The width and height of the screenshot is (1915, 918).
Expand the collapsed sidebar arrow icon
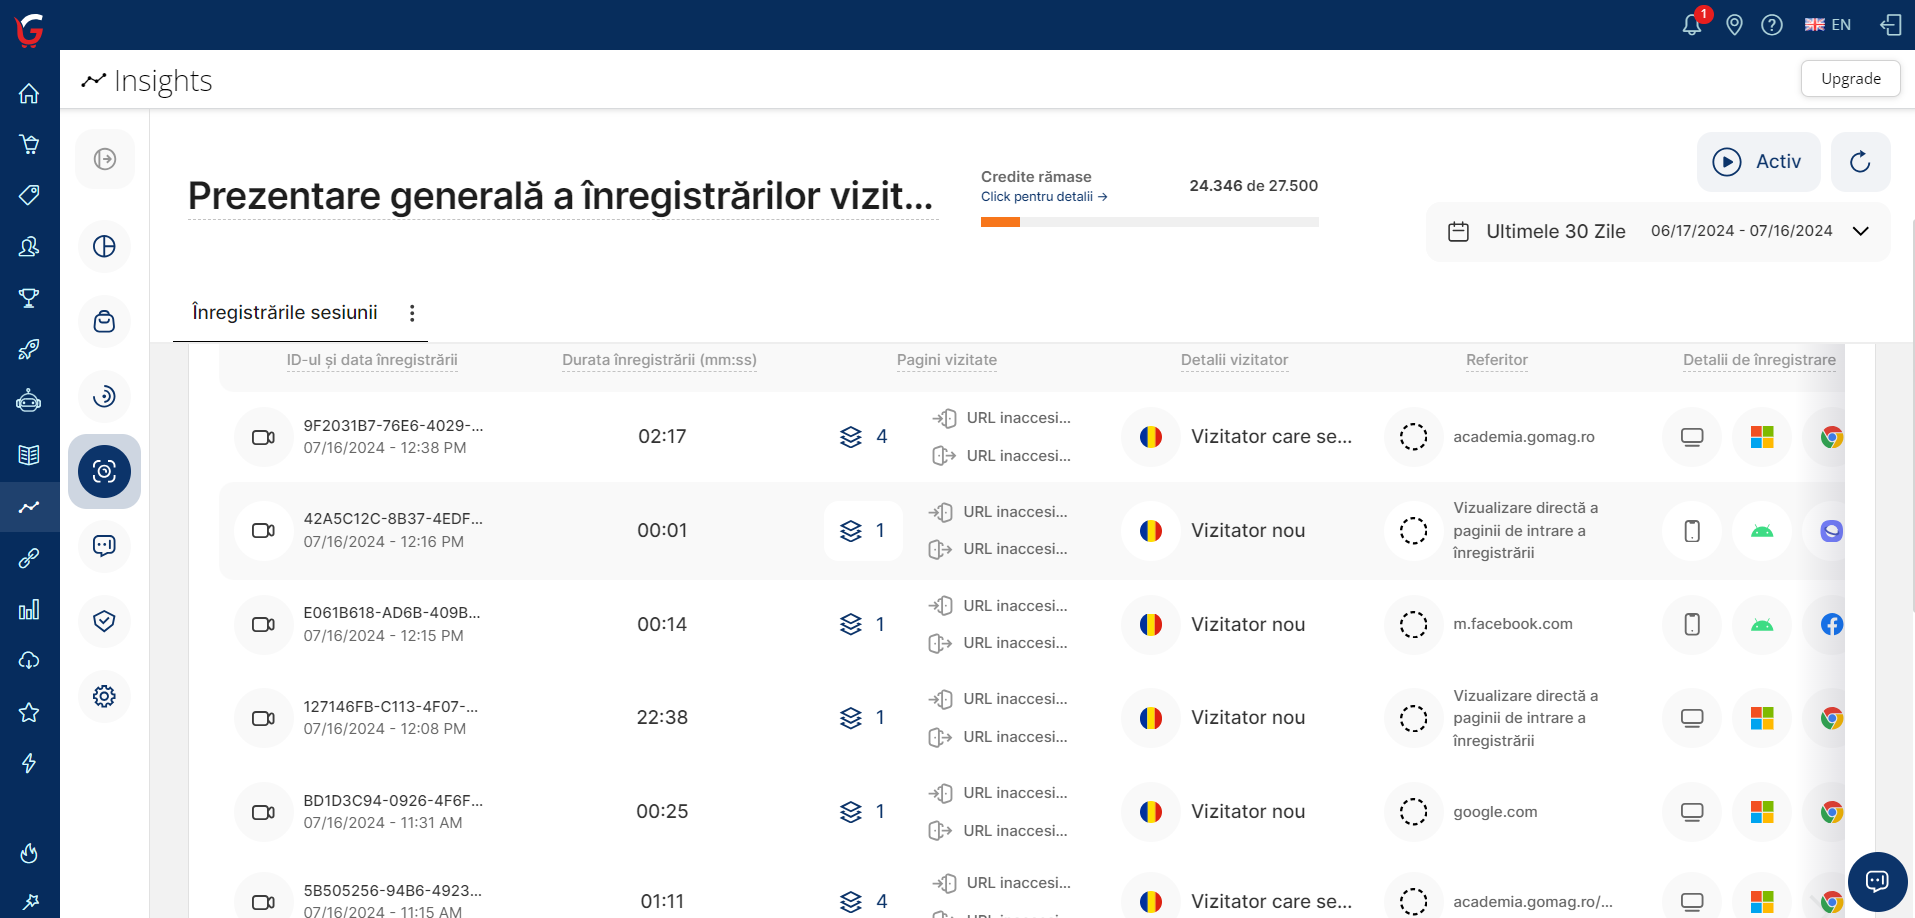104,159
